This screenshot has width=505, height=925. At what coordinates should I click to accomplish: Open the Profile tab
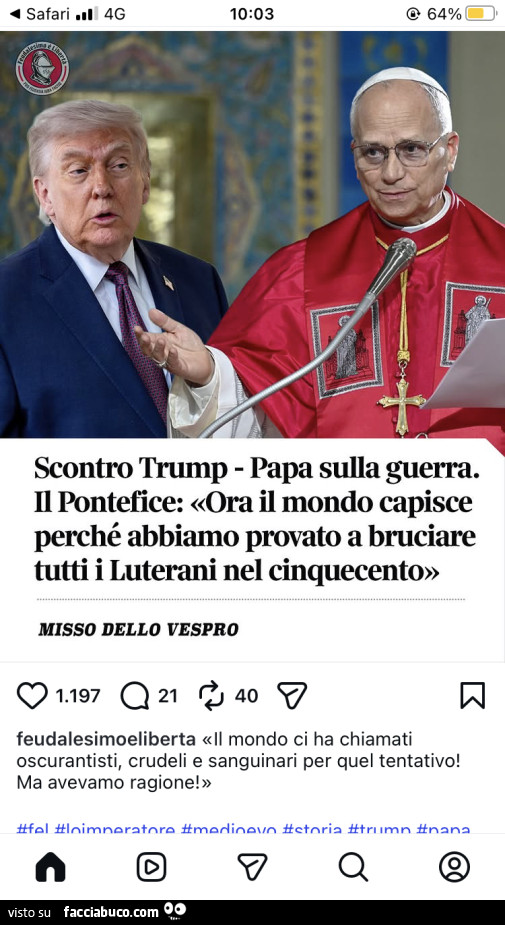[454, 867]
